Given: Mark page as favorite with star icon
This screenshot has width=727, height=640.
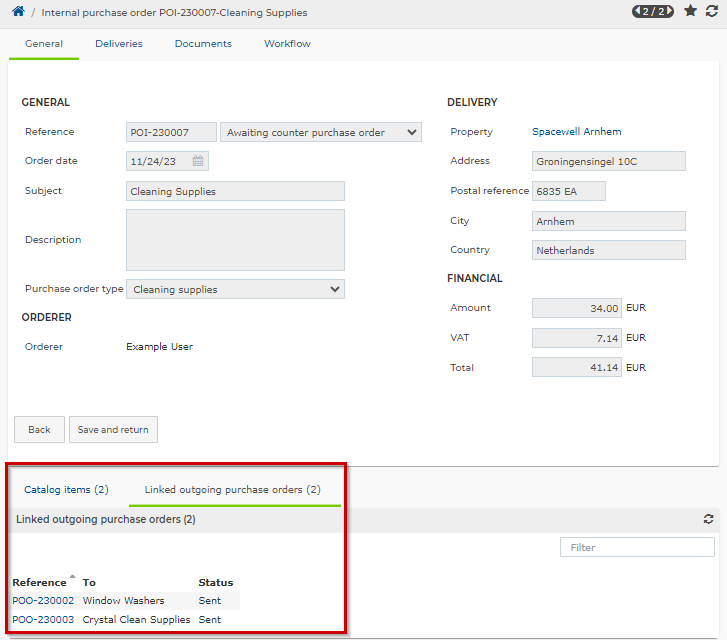Looking at the screenshot, I should pos(690,11).
